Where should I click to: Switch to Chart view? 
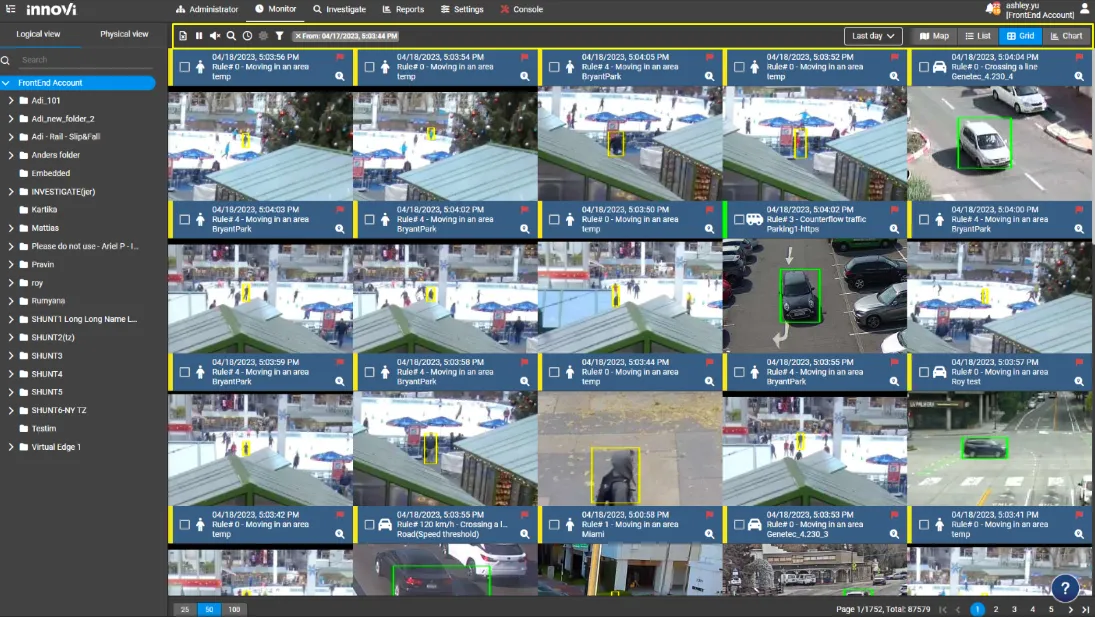pyautogui.click(x=1066, y=36)
